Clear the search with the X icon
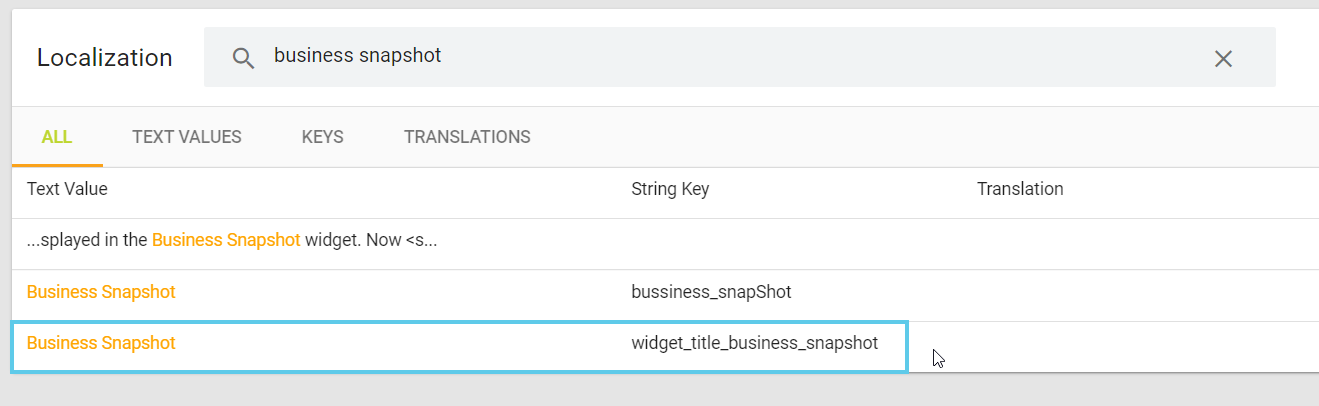1319x406 pixels. click(1223, 58)
